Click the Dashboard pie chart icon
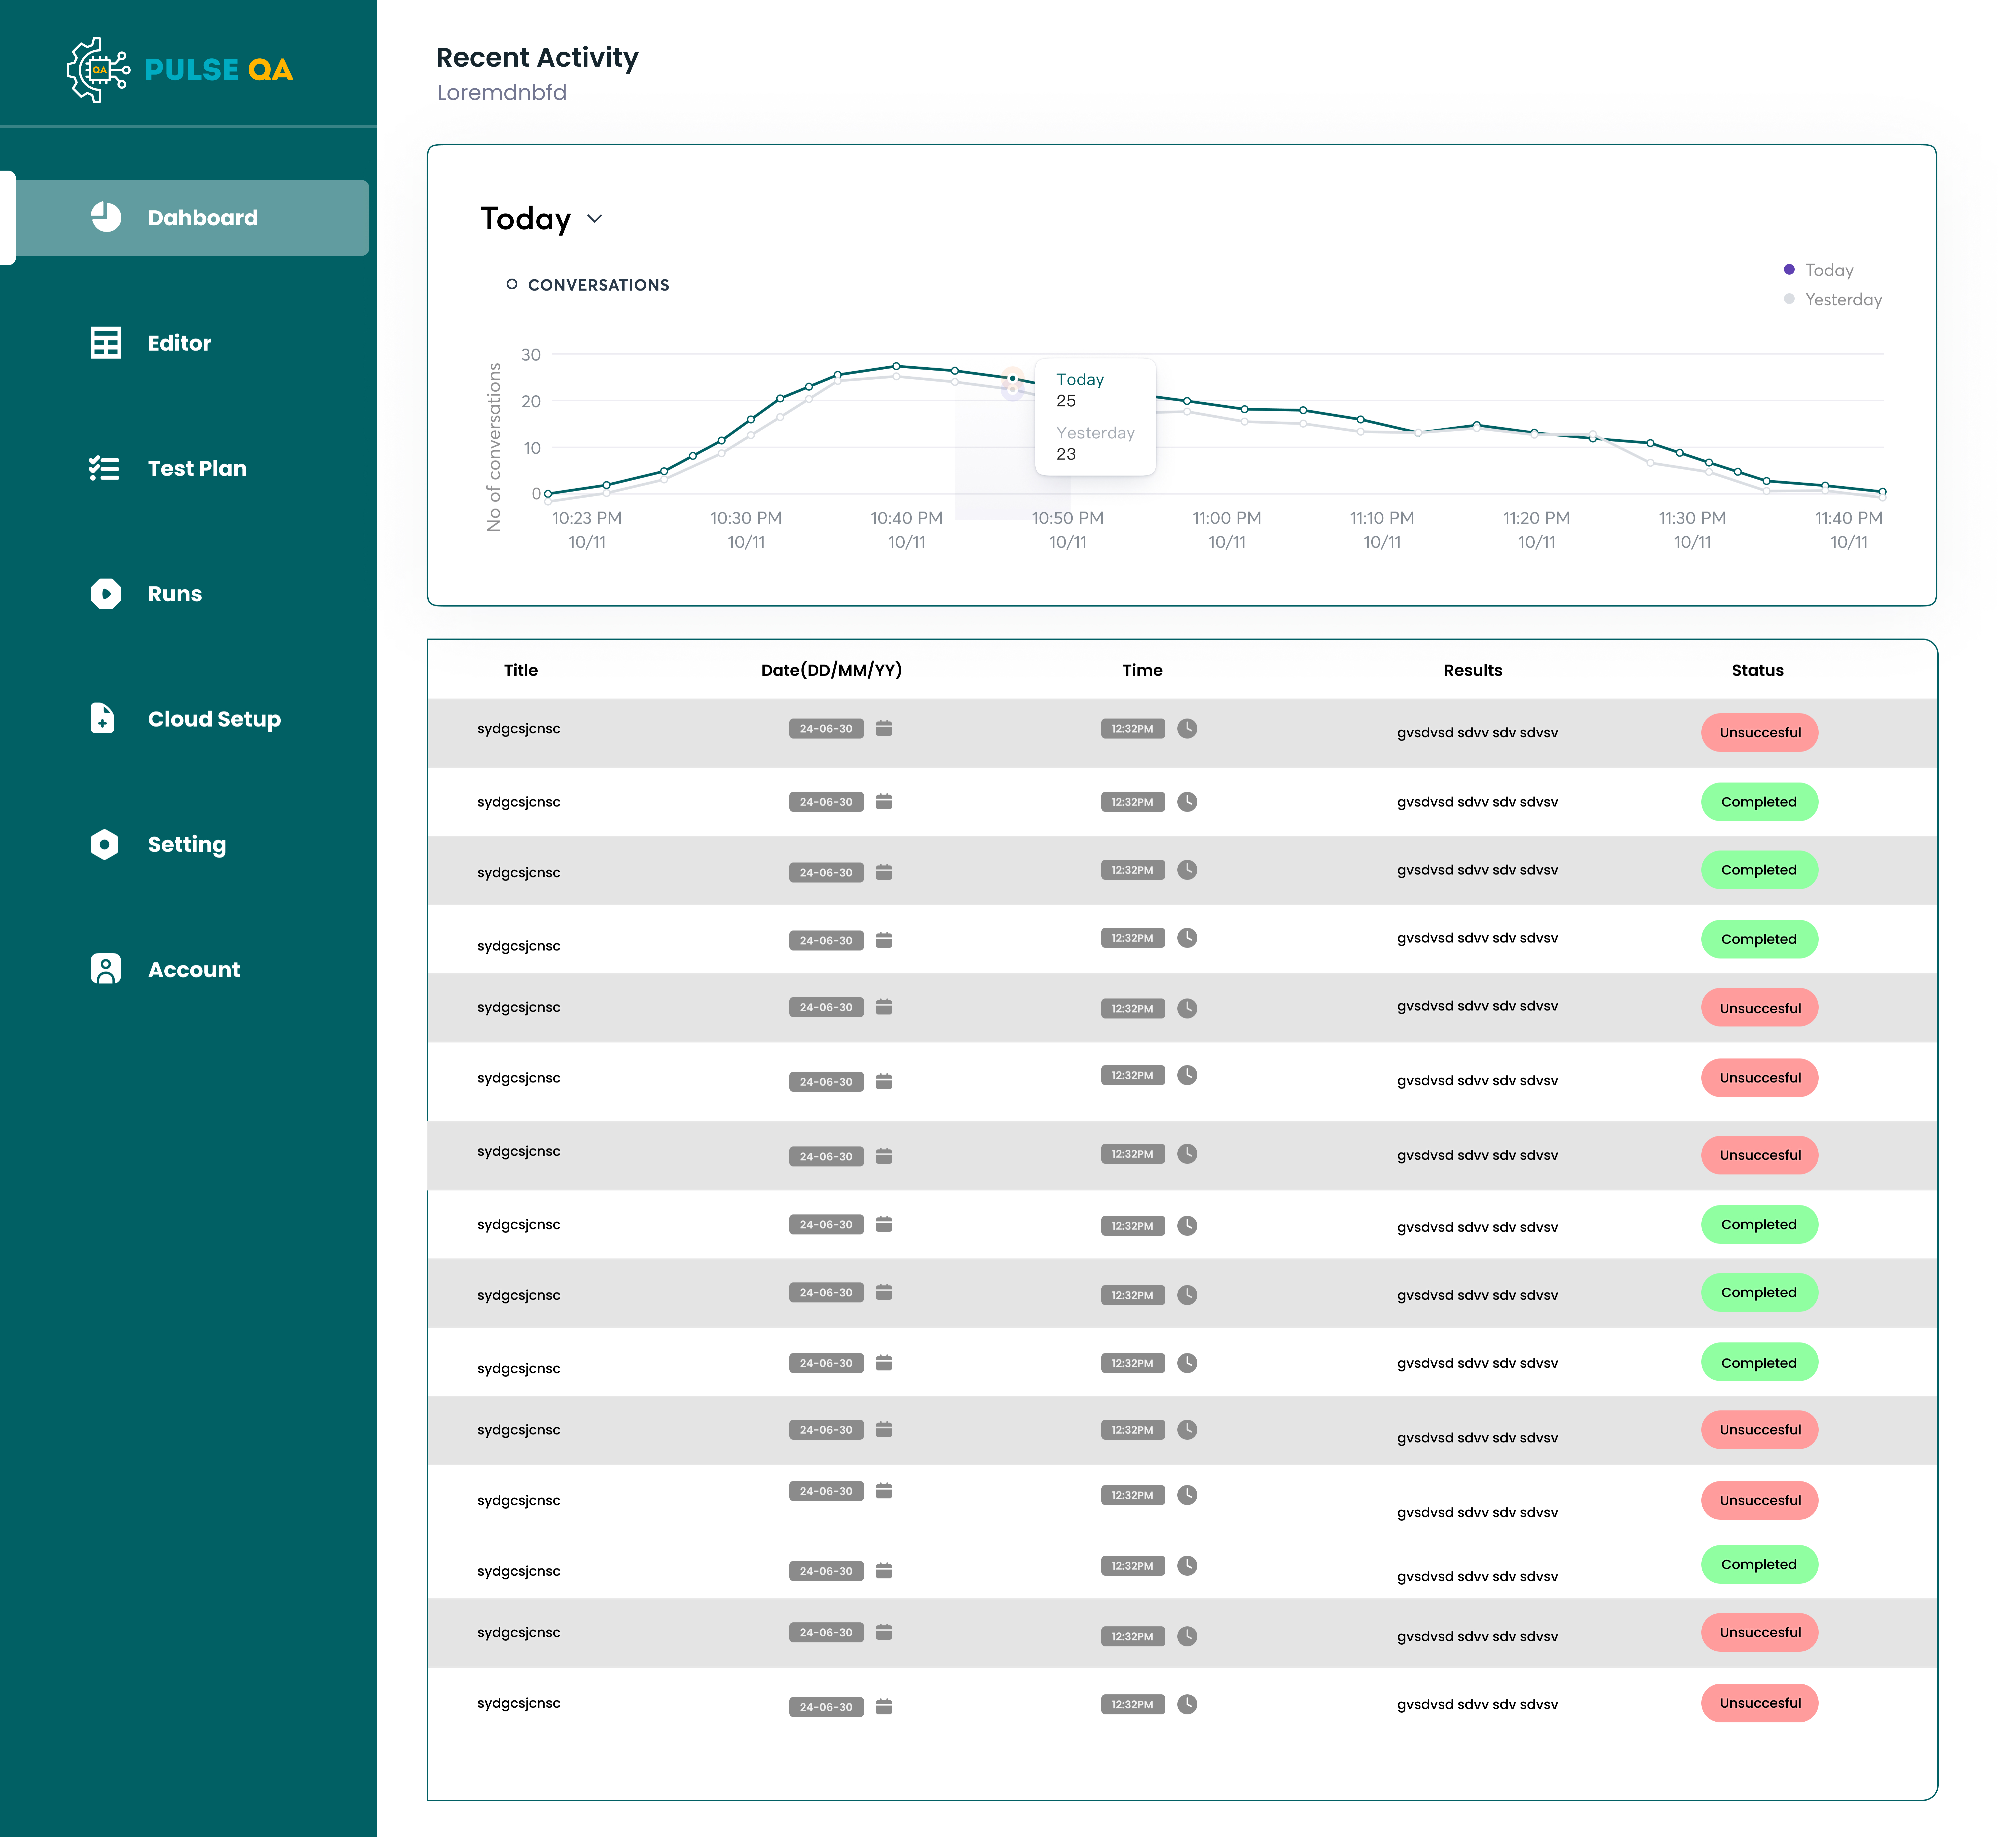Screen dimensions: 2016x1837 click(106, 217)
